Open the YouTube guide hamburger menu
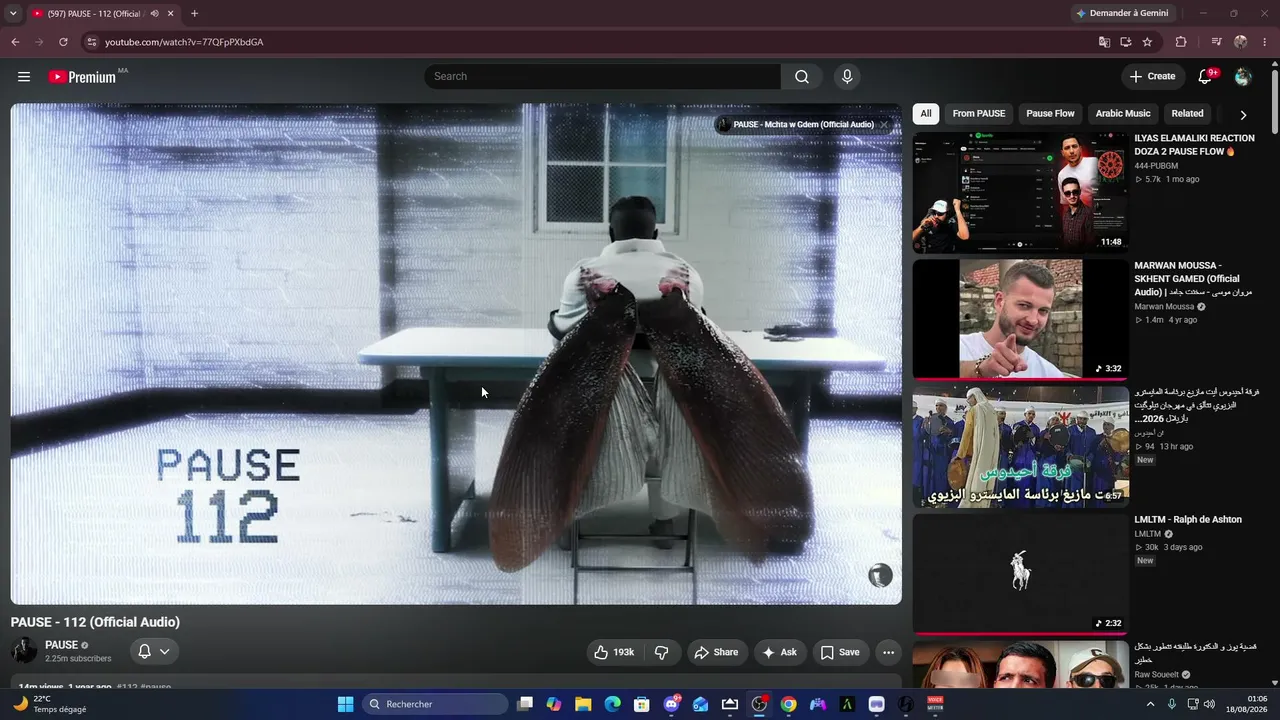1280x720 pixels. click(x=24, y=77)
